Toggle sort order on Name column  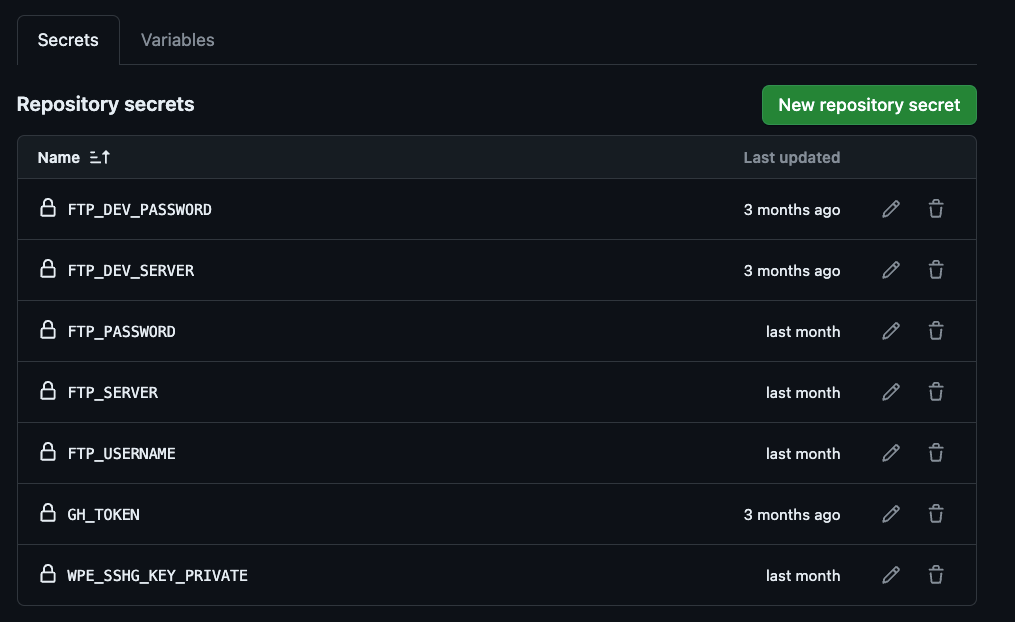pyautogui.click(x=99, y=157)
